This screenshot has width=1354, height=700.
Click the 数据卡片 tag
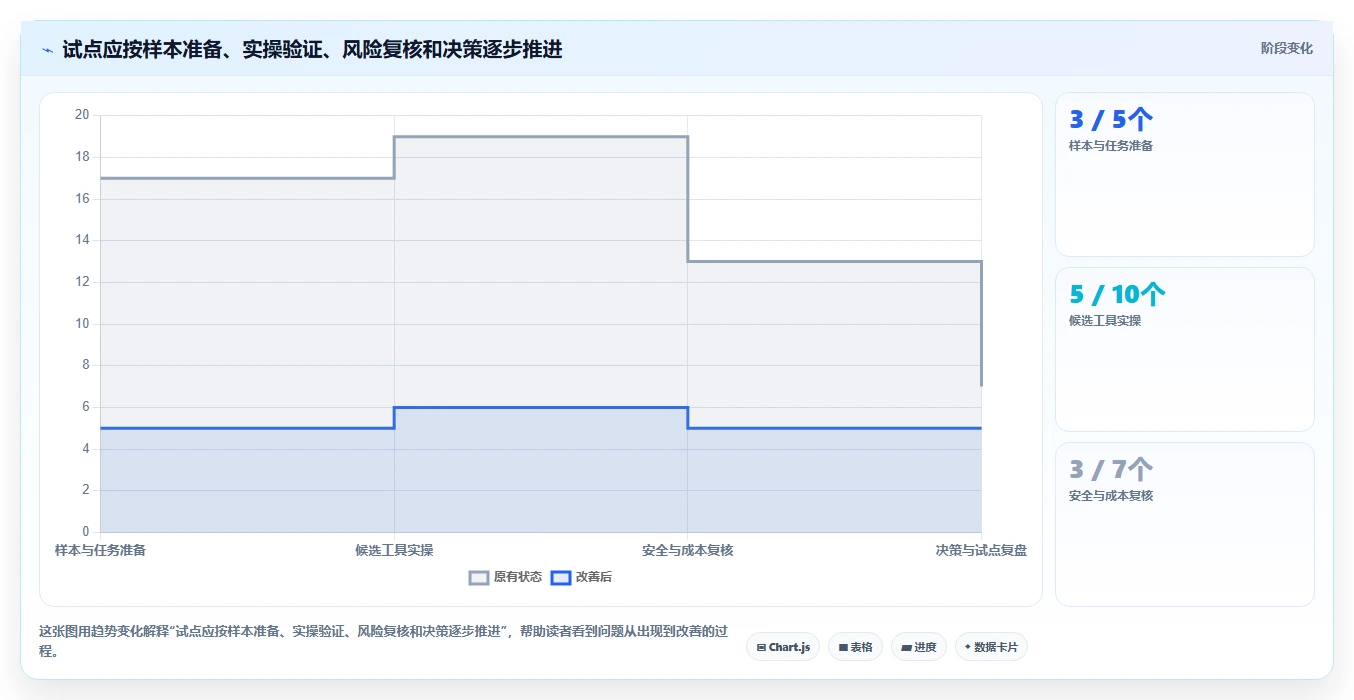point(991,647)
